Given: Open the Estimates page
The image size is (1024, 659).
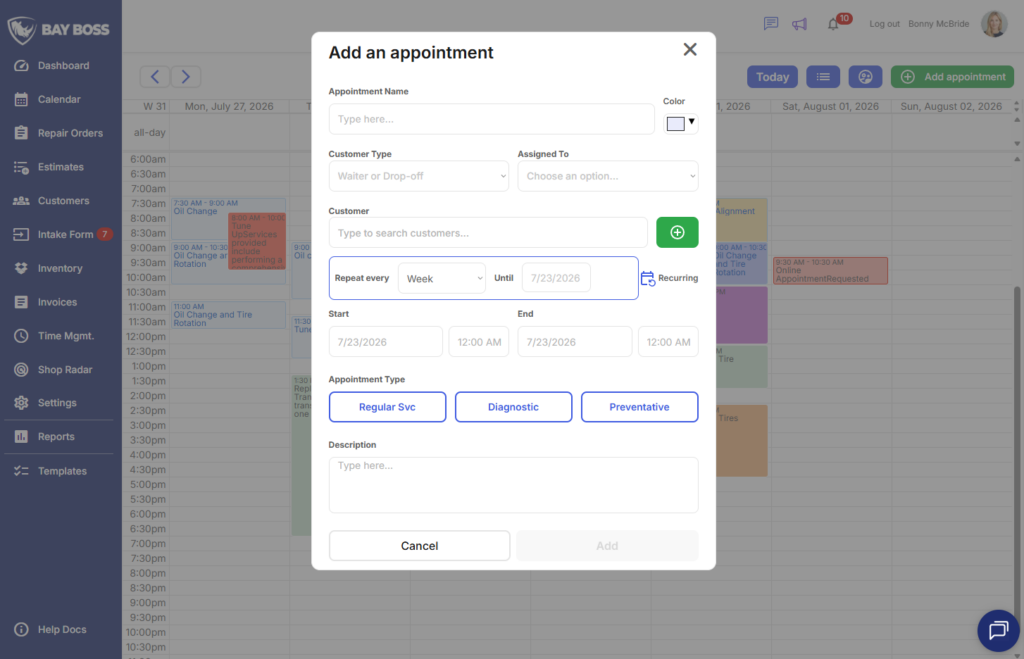Looking at the screenshot, I should tap(60, 167).
